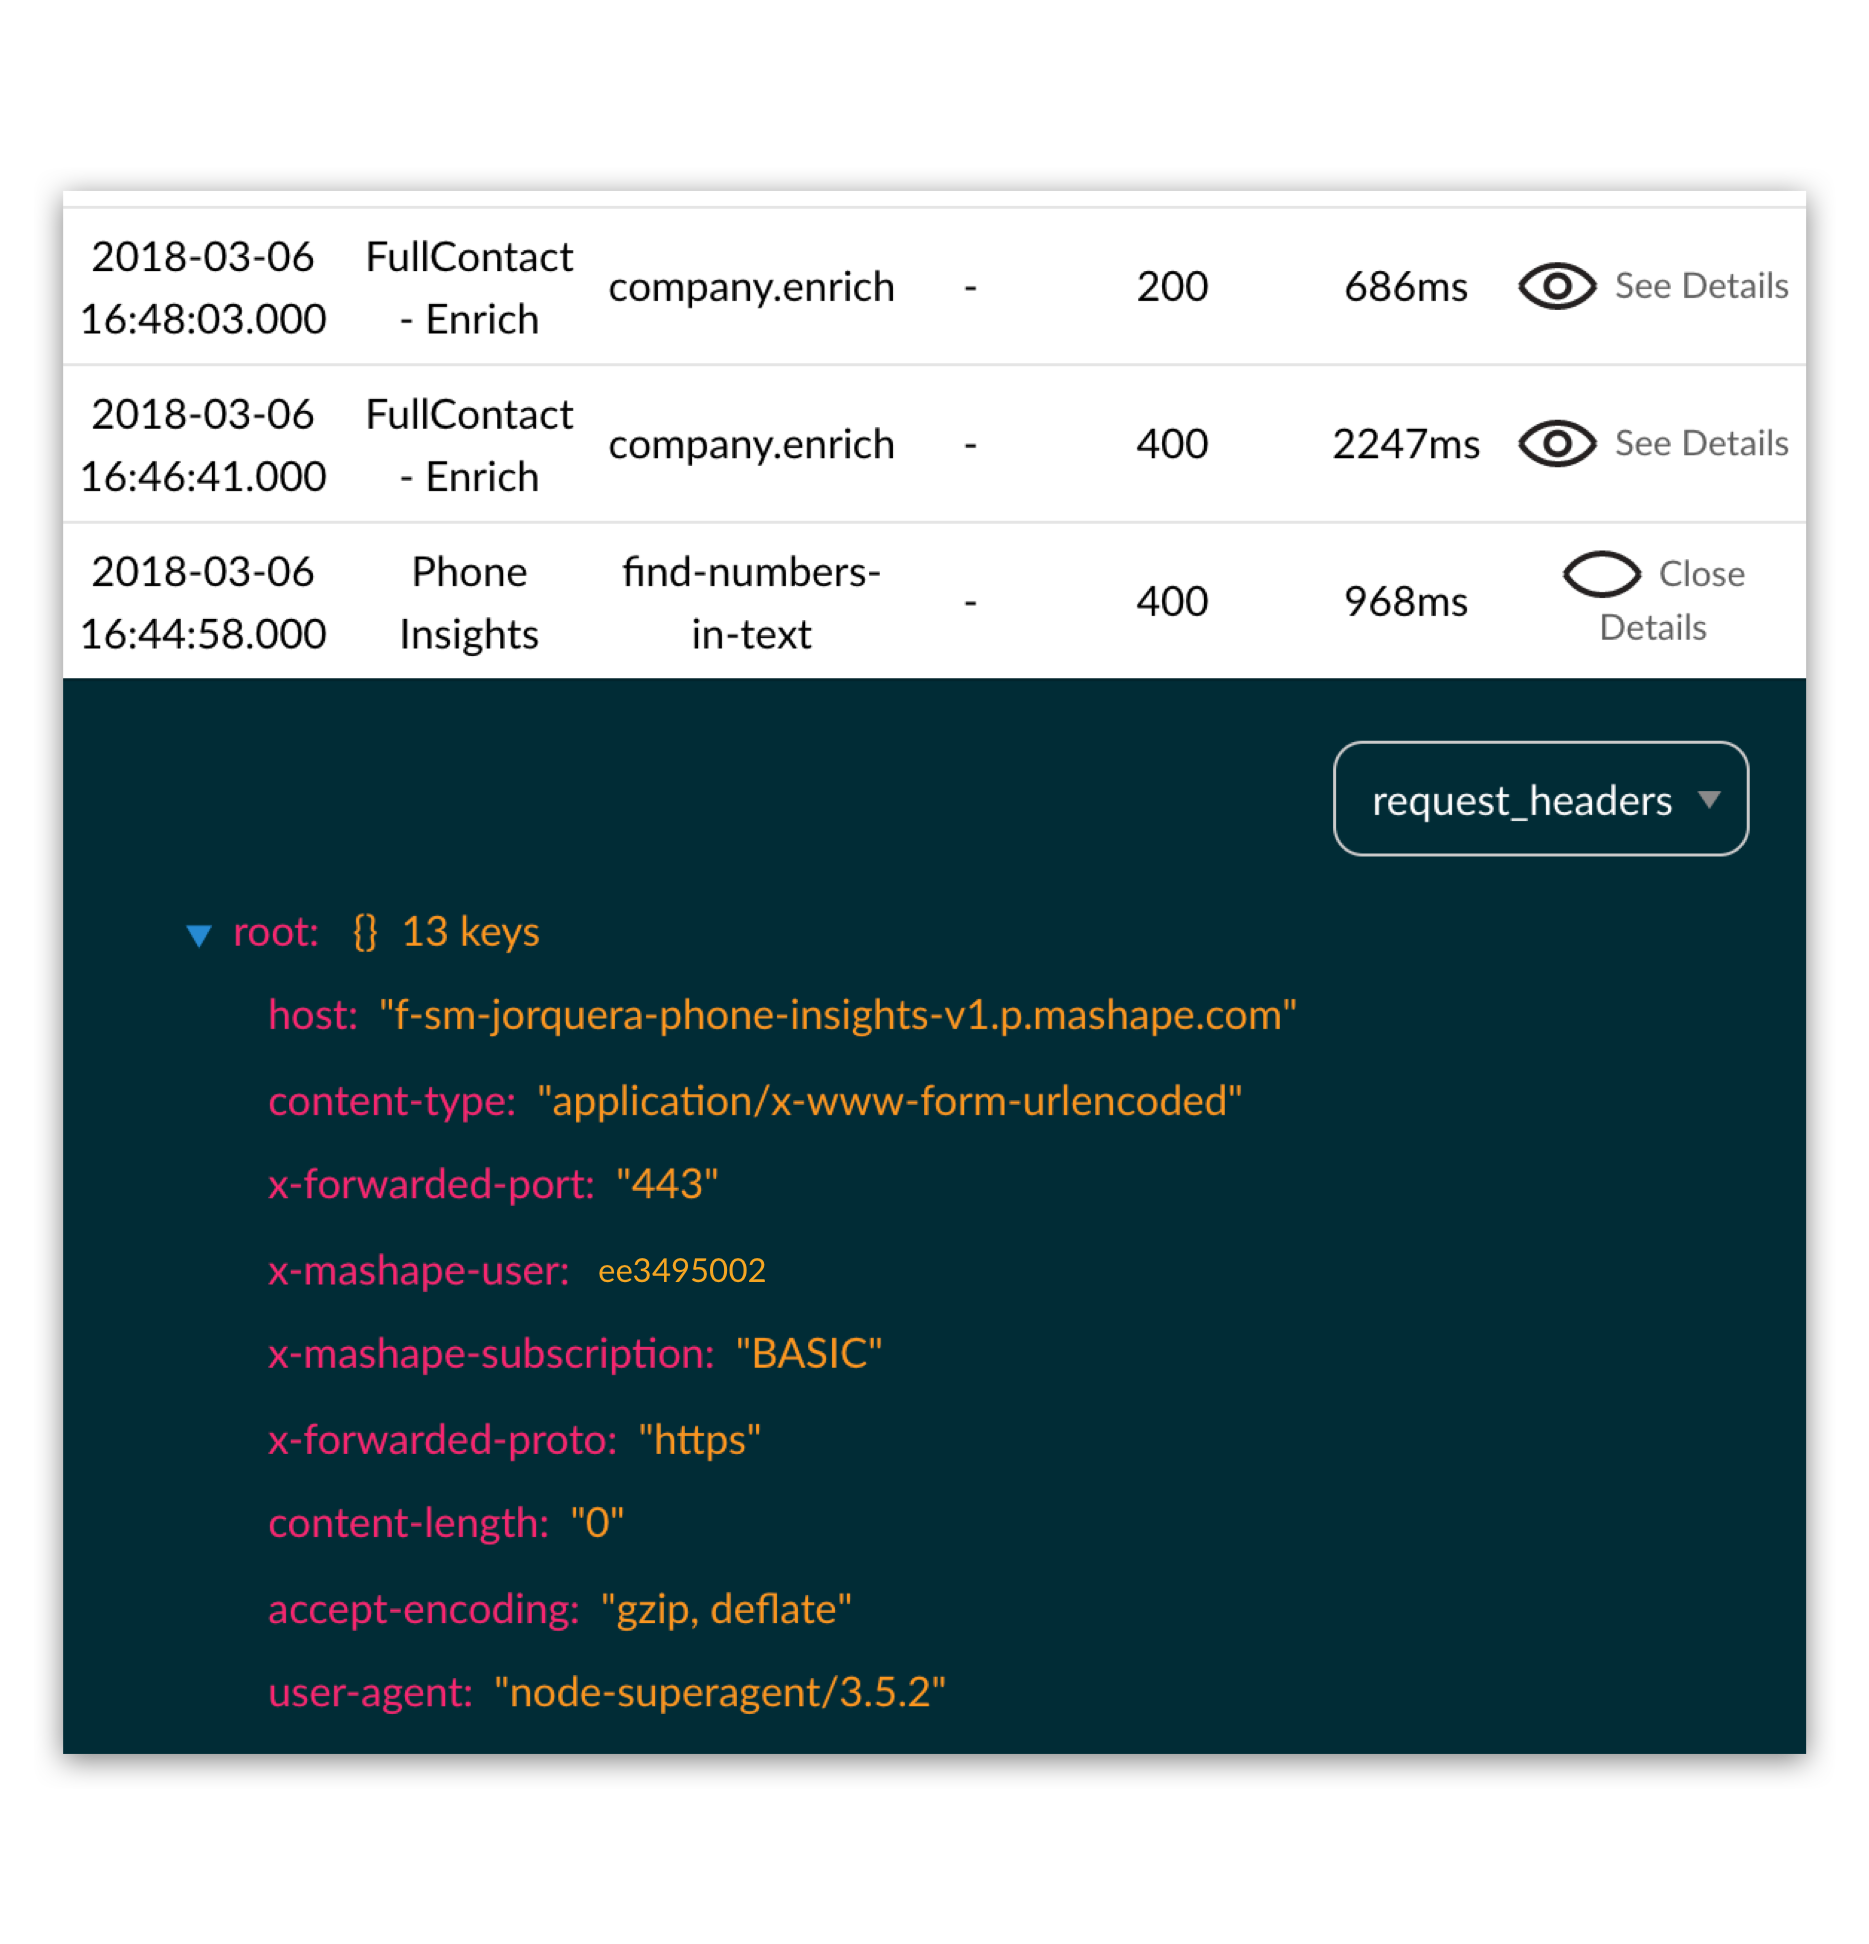The width and height of the screenshot is (1869, 1944).
Task: Click the x-forwarded-proto https entry
Action: coord(514,1440)
